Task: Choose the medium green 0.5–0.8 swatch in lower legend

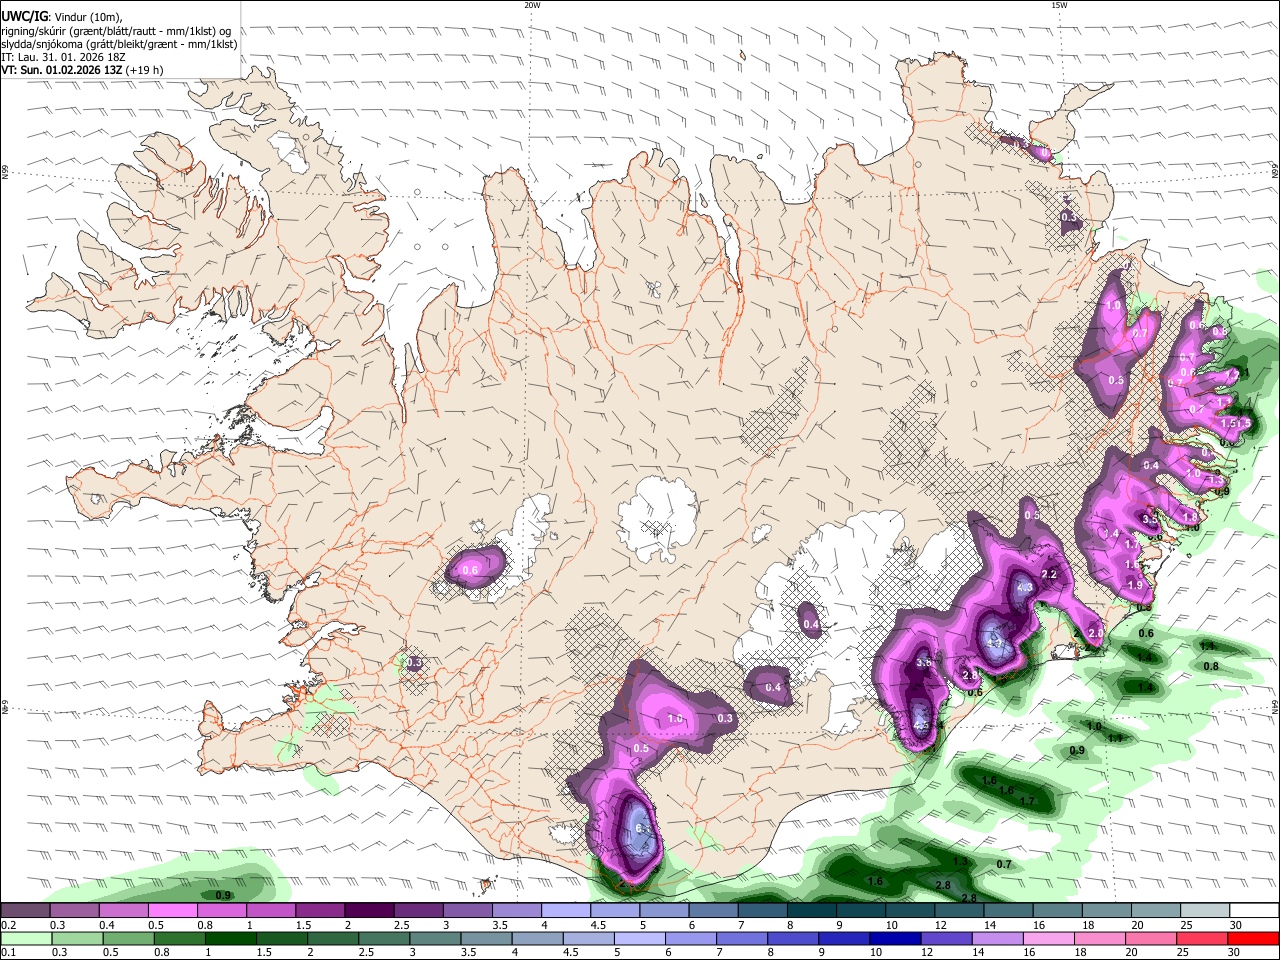Action: tap(129, 939)
